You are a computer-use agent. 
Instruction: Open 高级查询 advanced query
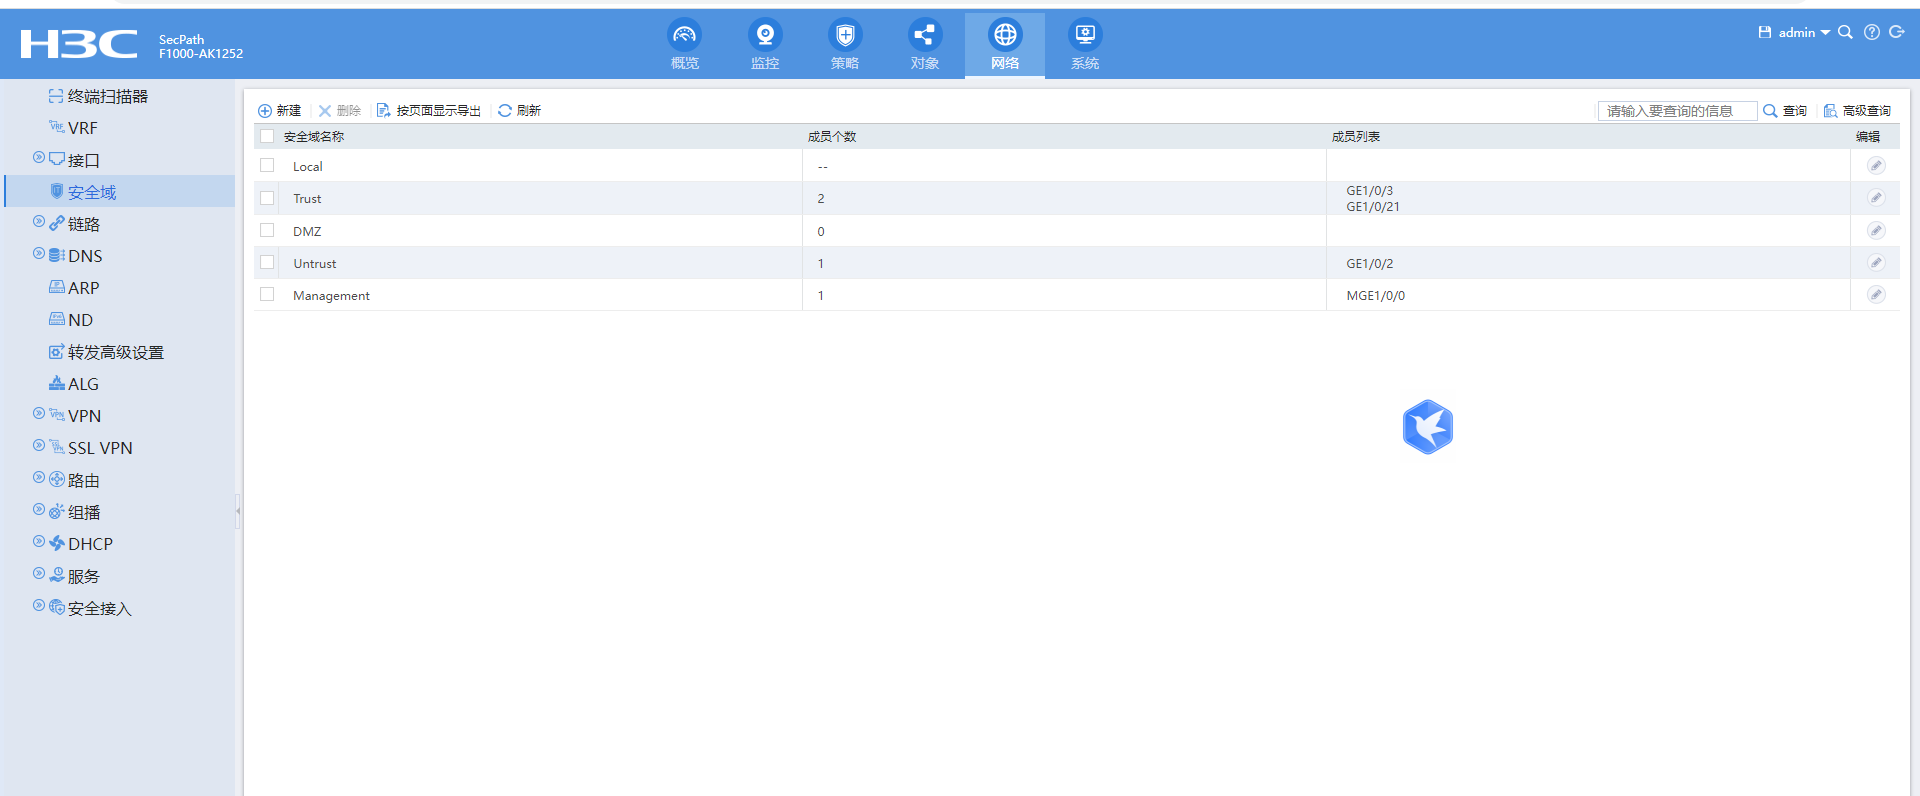coord(1857,111)
